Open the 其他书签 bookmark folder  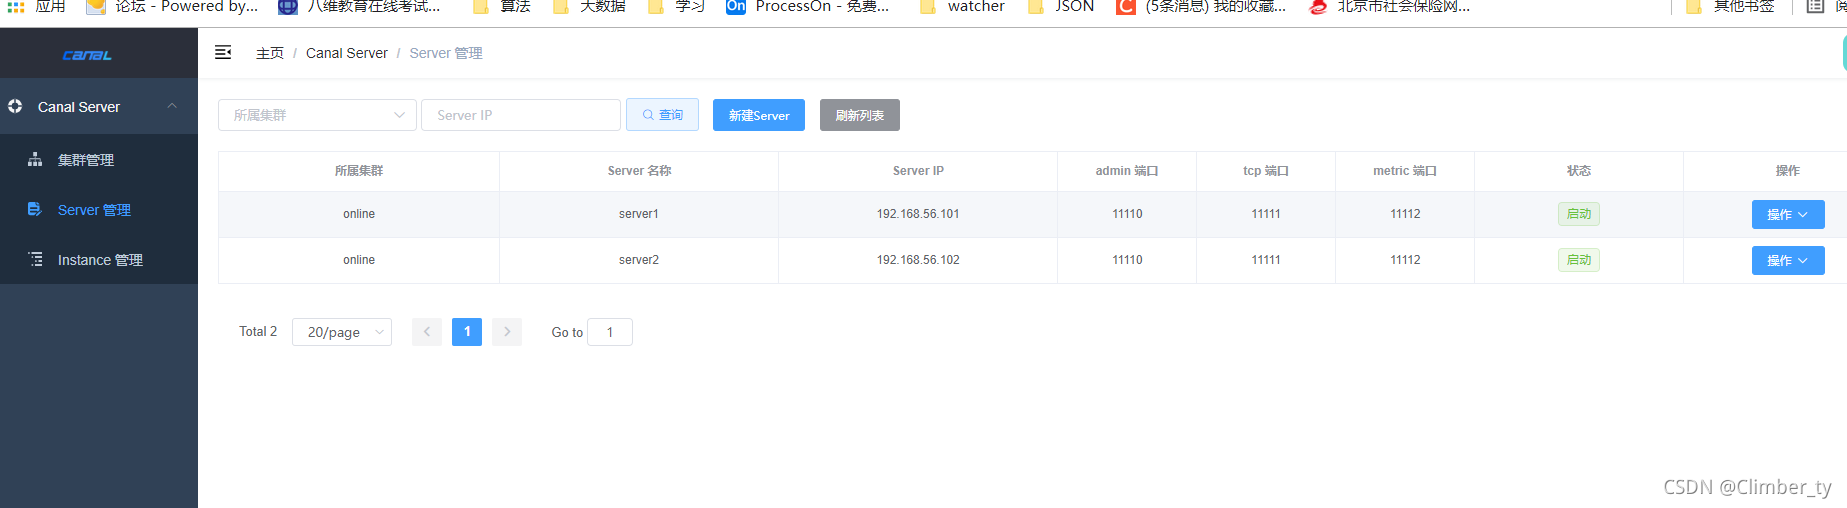1730,6
